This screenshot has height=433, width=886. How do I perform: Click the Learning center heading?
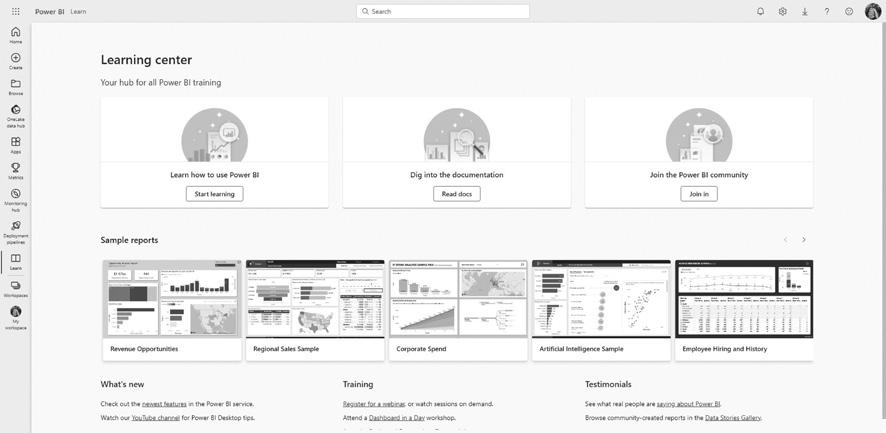point(146,60)
